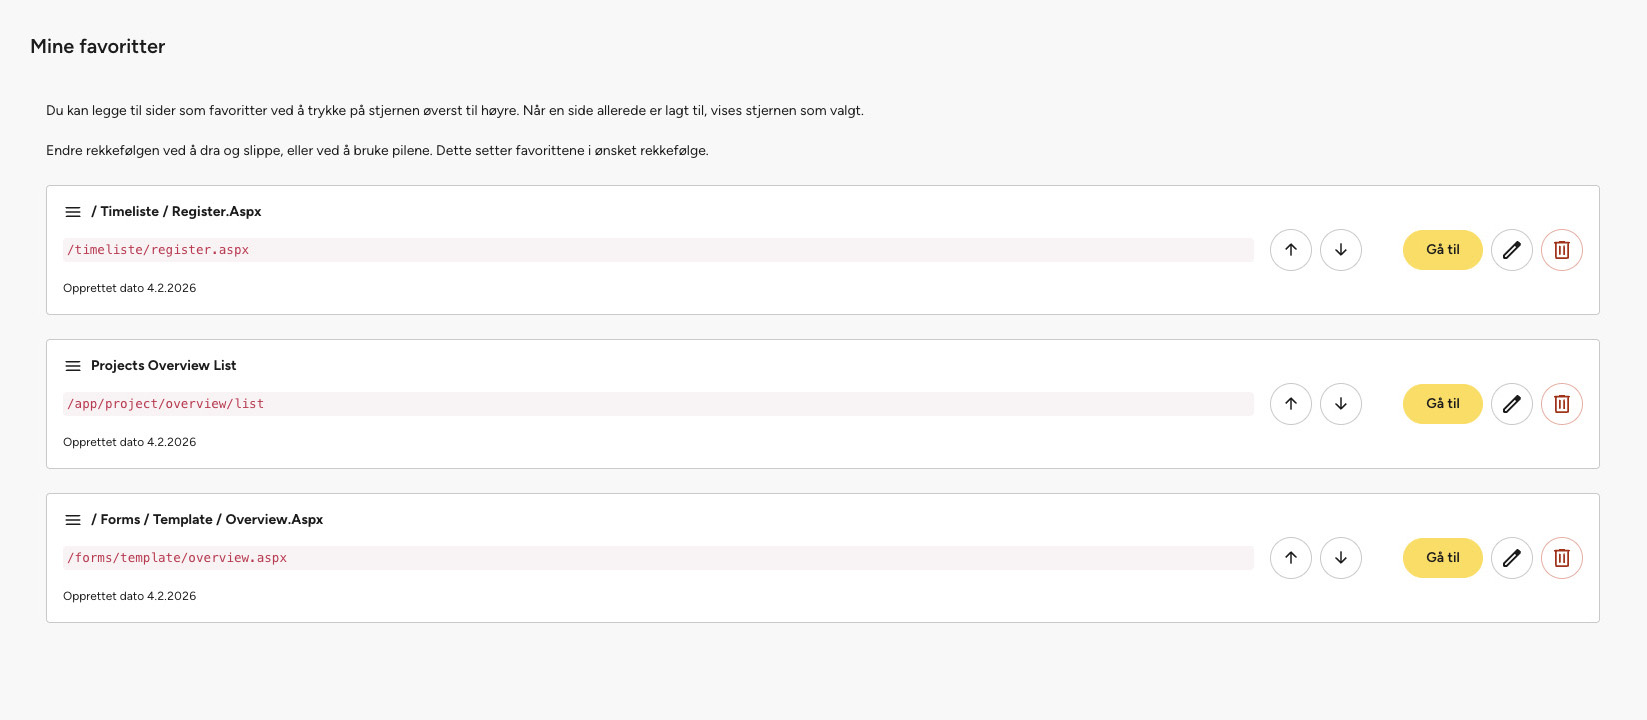Delete the Timeliste Register favorite
The width and height of the screenshot is (1647, 720).
pyautogui.click(x=1561, y=250)
